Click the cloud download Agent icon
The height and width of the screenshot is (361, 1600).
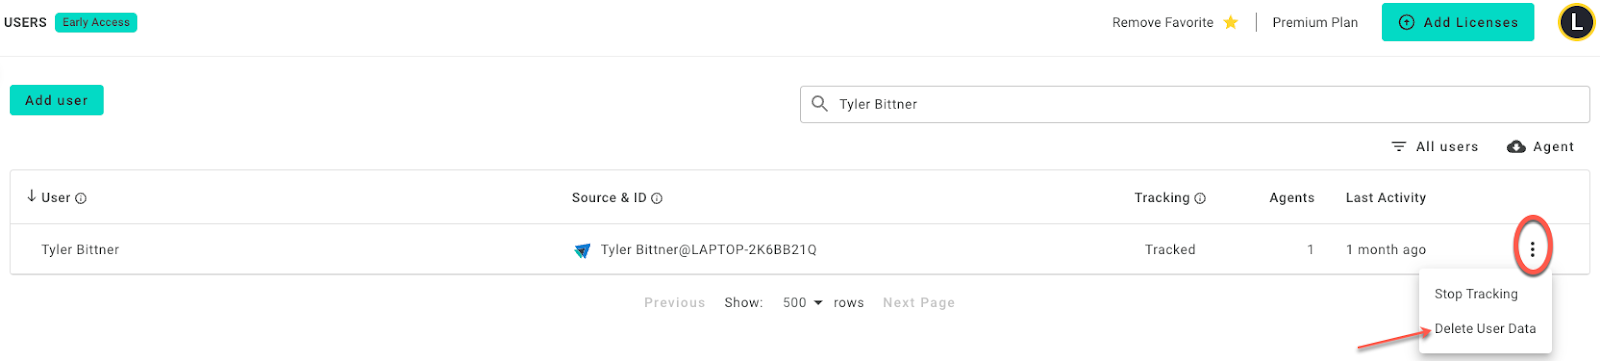point(1516,147)
